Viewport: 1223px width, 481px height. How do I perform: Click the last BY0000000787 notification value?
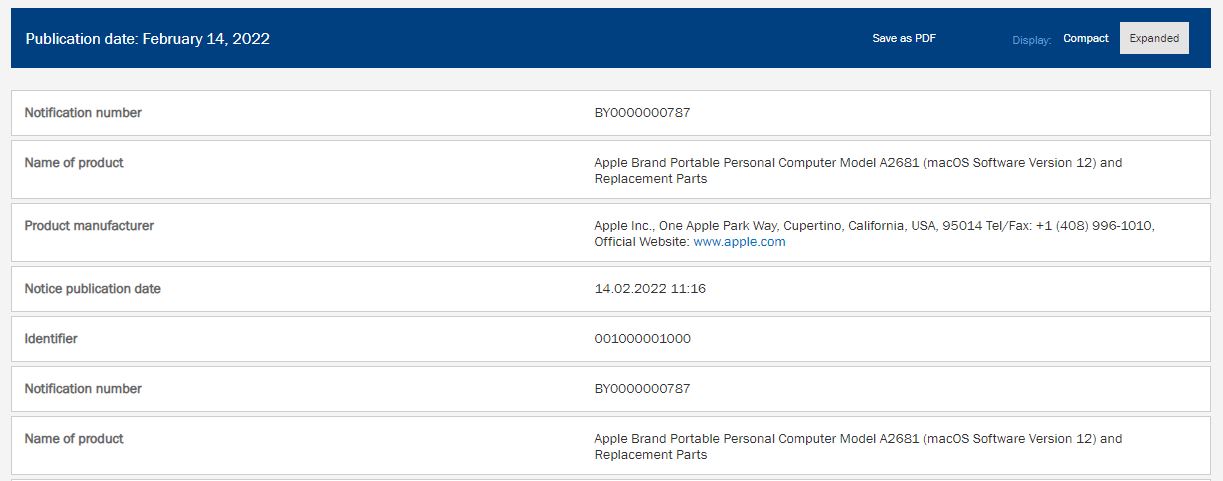click(x=642, y=389)
